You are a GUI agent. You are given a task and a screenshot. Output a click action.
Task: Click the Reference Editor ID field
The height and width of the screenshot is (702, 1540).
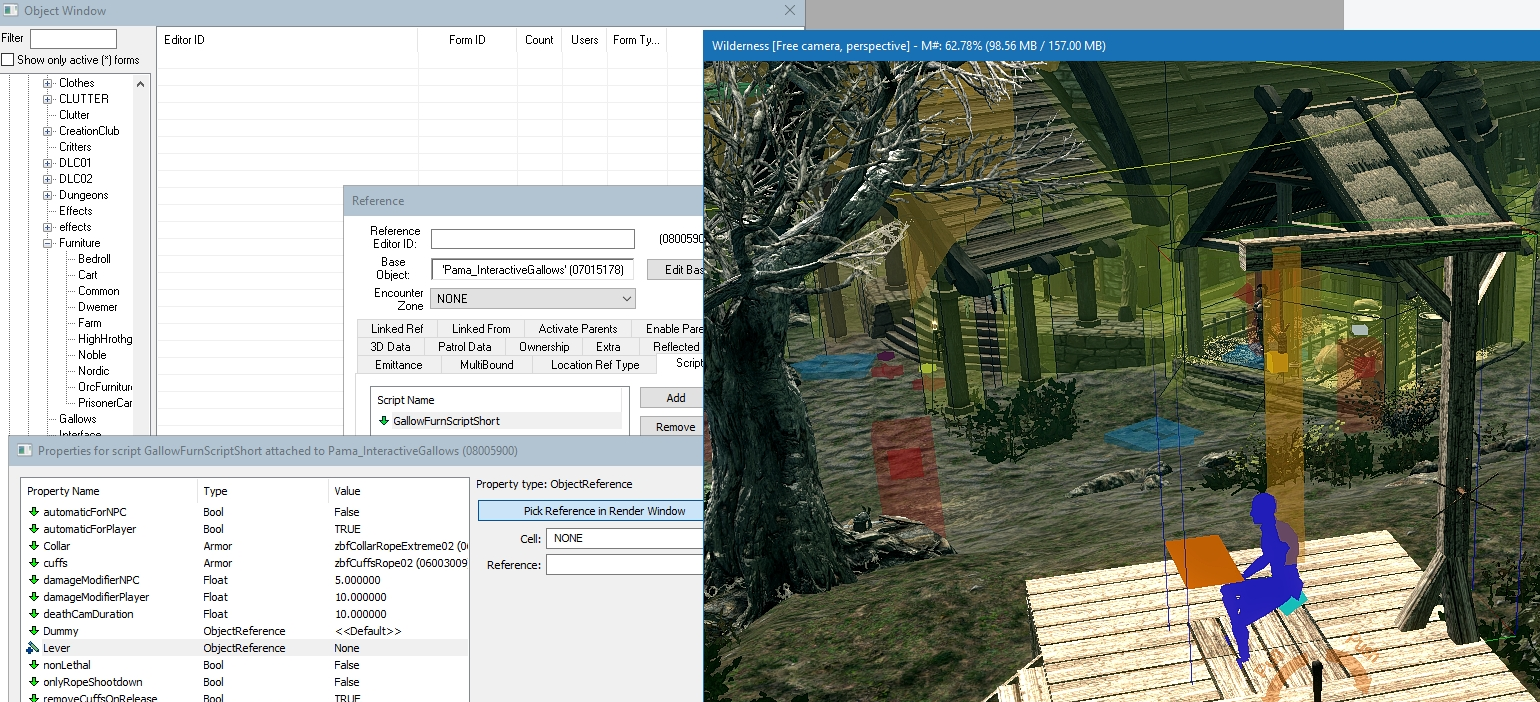click(x=533, y=239)
